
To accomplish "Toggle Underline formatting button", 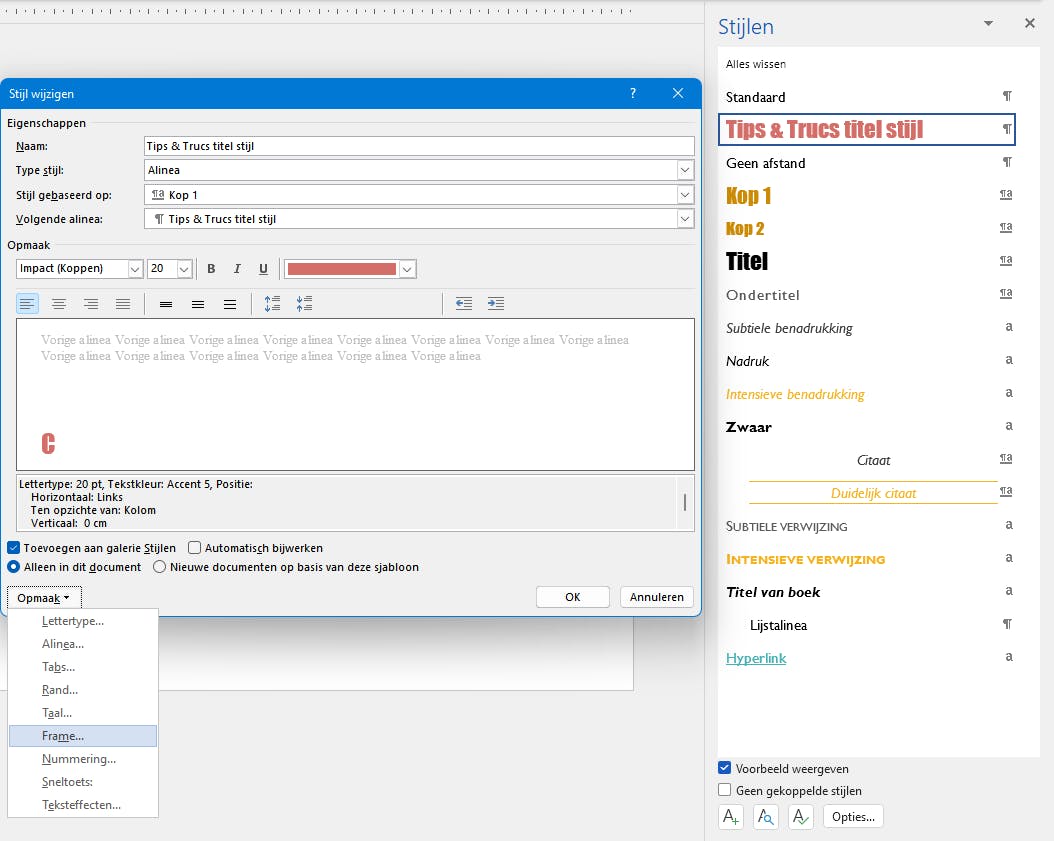I will (x=263, y=269).
